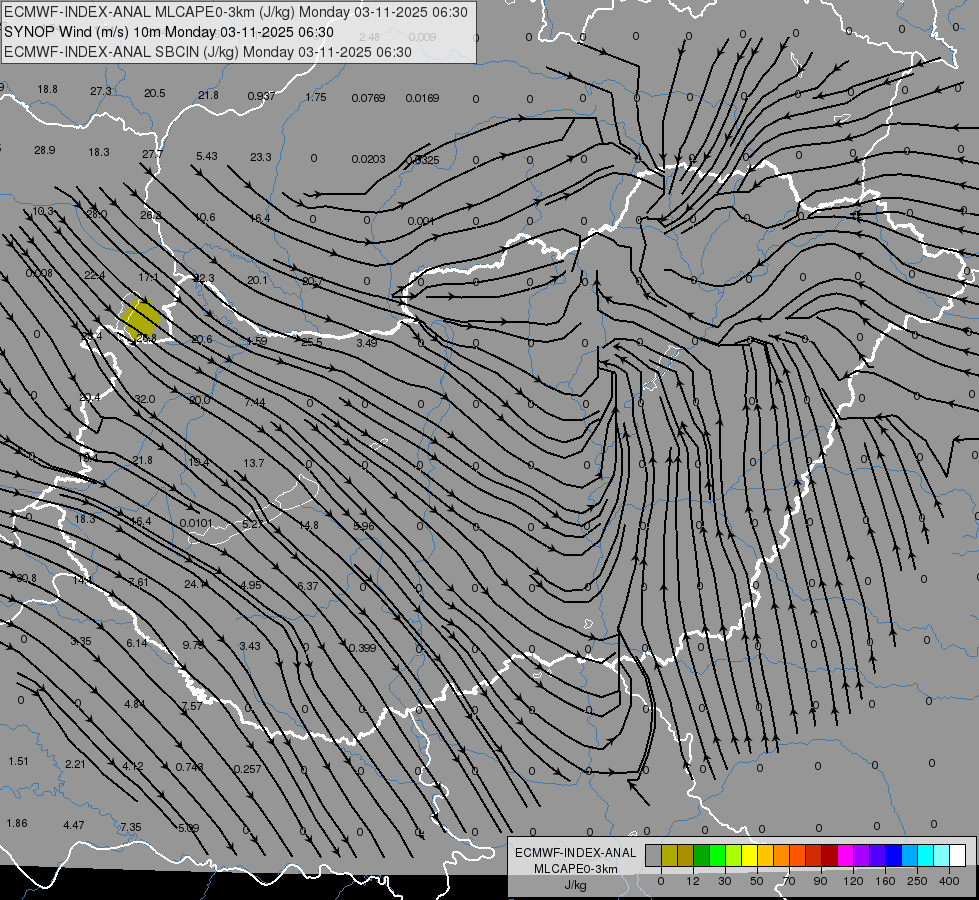Click the map value 7.44
This screenshot has height=900, width=979.
click(x=255, y=403)
